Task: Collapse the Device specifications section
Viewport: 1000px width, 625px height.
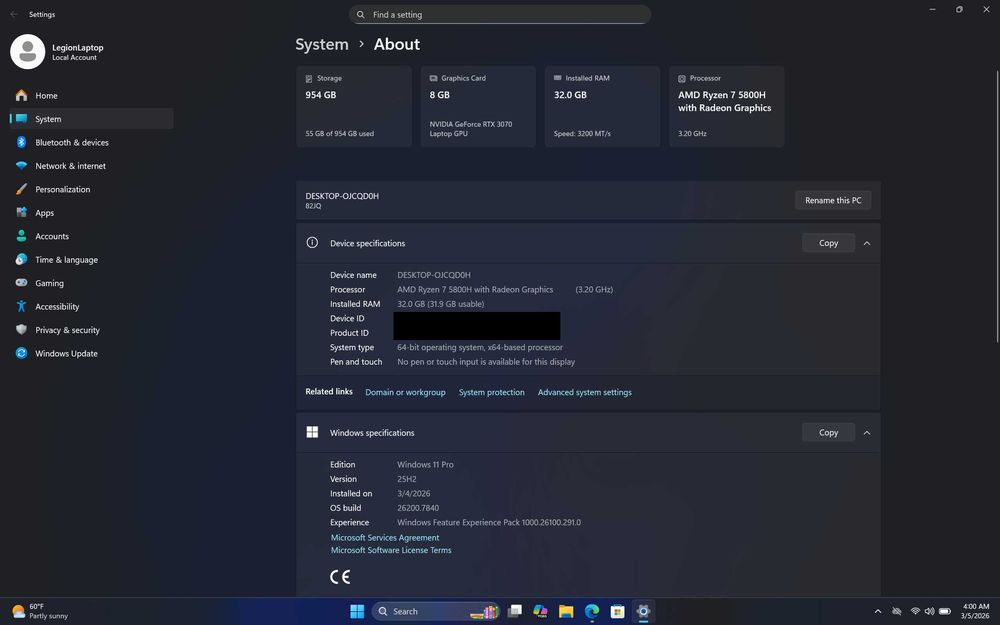Action: (x=867, y=243)
